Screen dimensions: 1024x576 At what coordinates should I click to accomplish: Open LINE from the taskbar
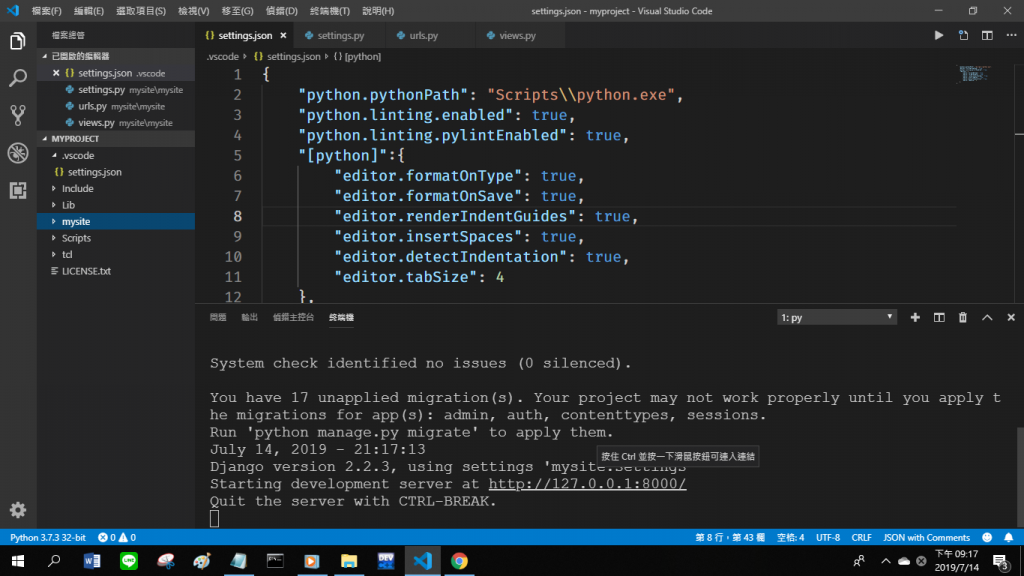pyautogui.click(x=129, y=561)
